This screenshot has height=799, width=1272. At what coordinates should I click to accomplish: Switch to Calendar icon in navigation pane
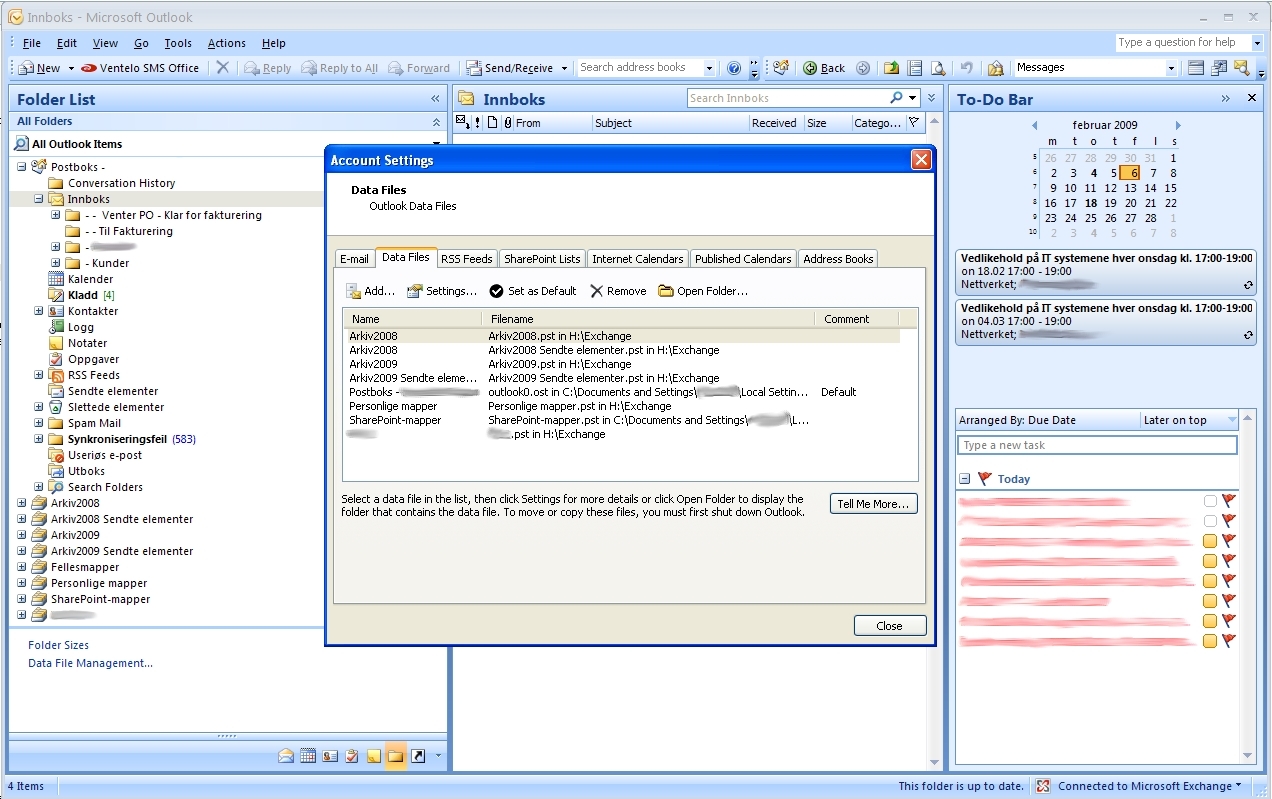[x=308, y=756]
